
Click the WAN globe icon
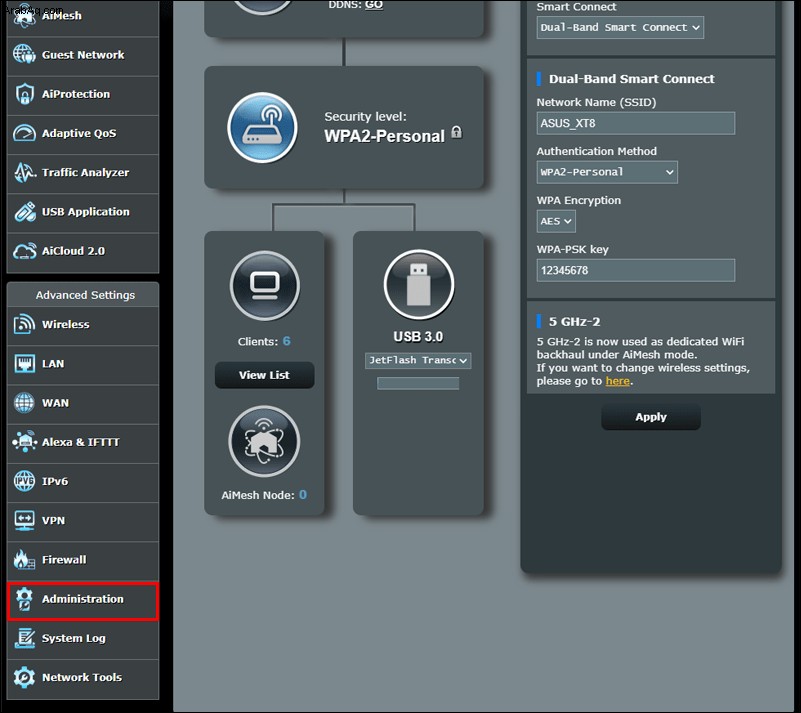tap(24, 402)
